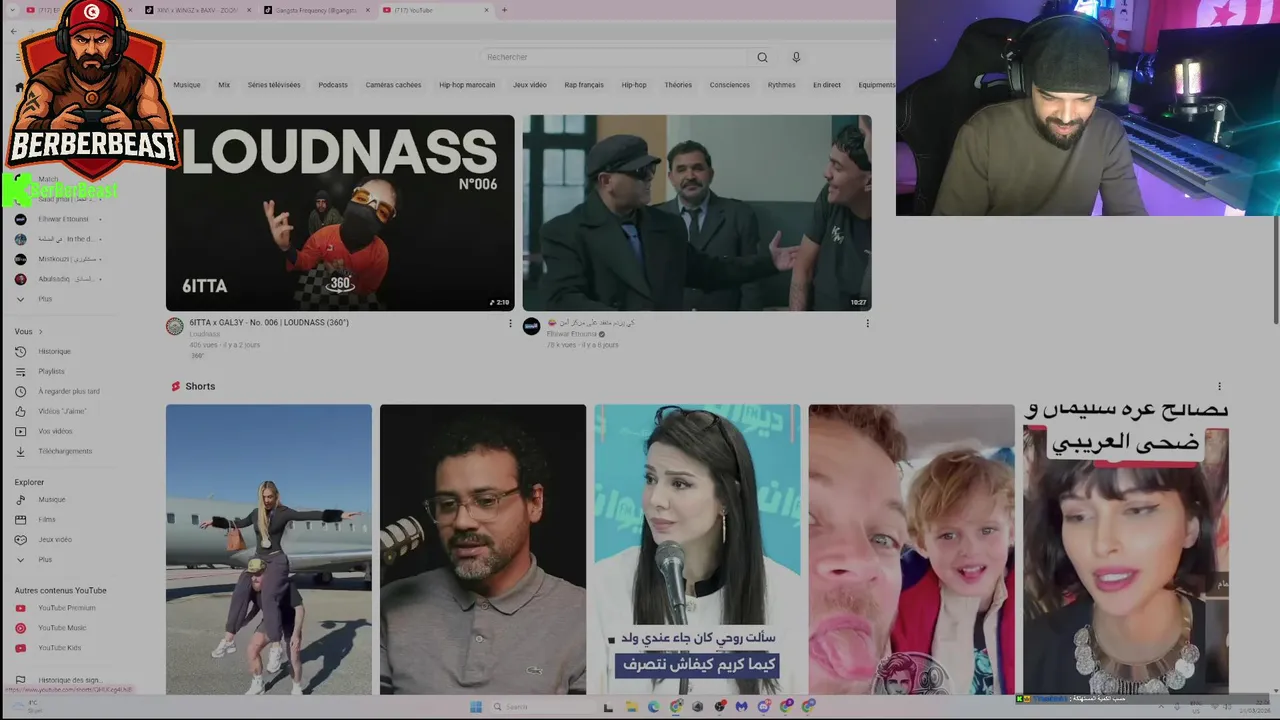Open the Match subscription in sidebar
1280x720 pixels.
pyautogui.click(x=48, y=179)
